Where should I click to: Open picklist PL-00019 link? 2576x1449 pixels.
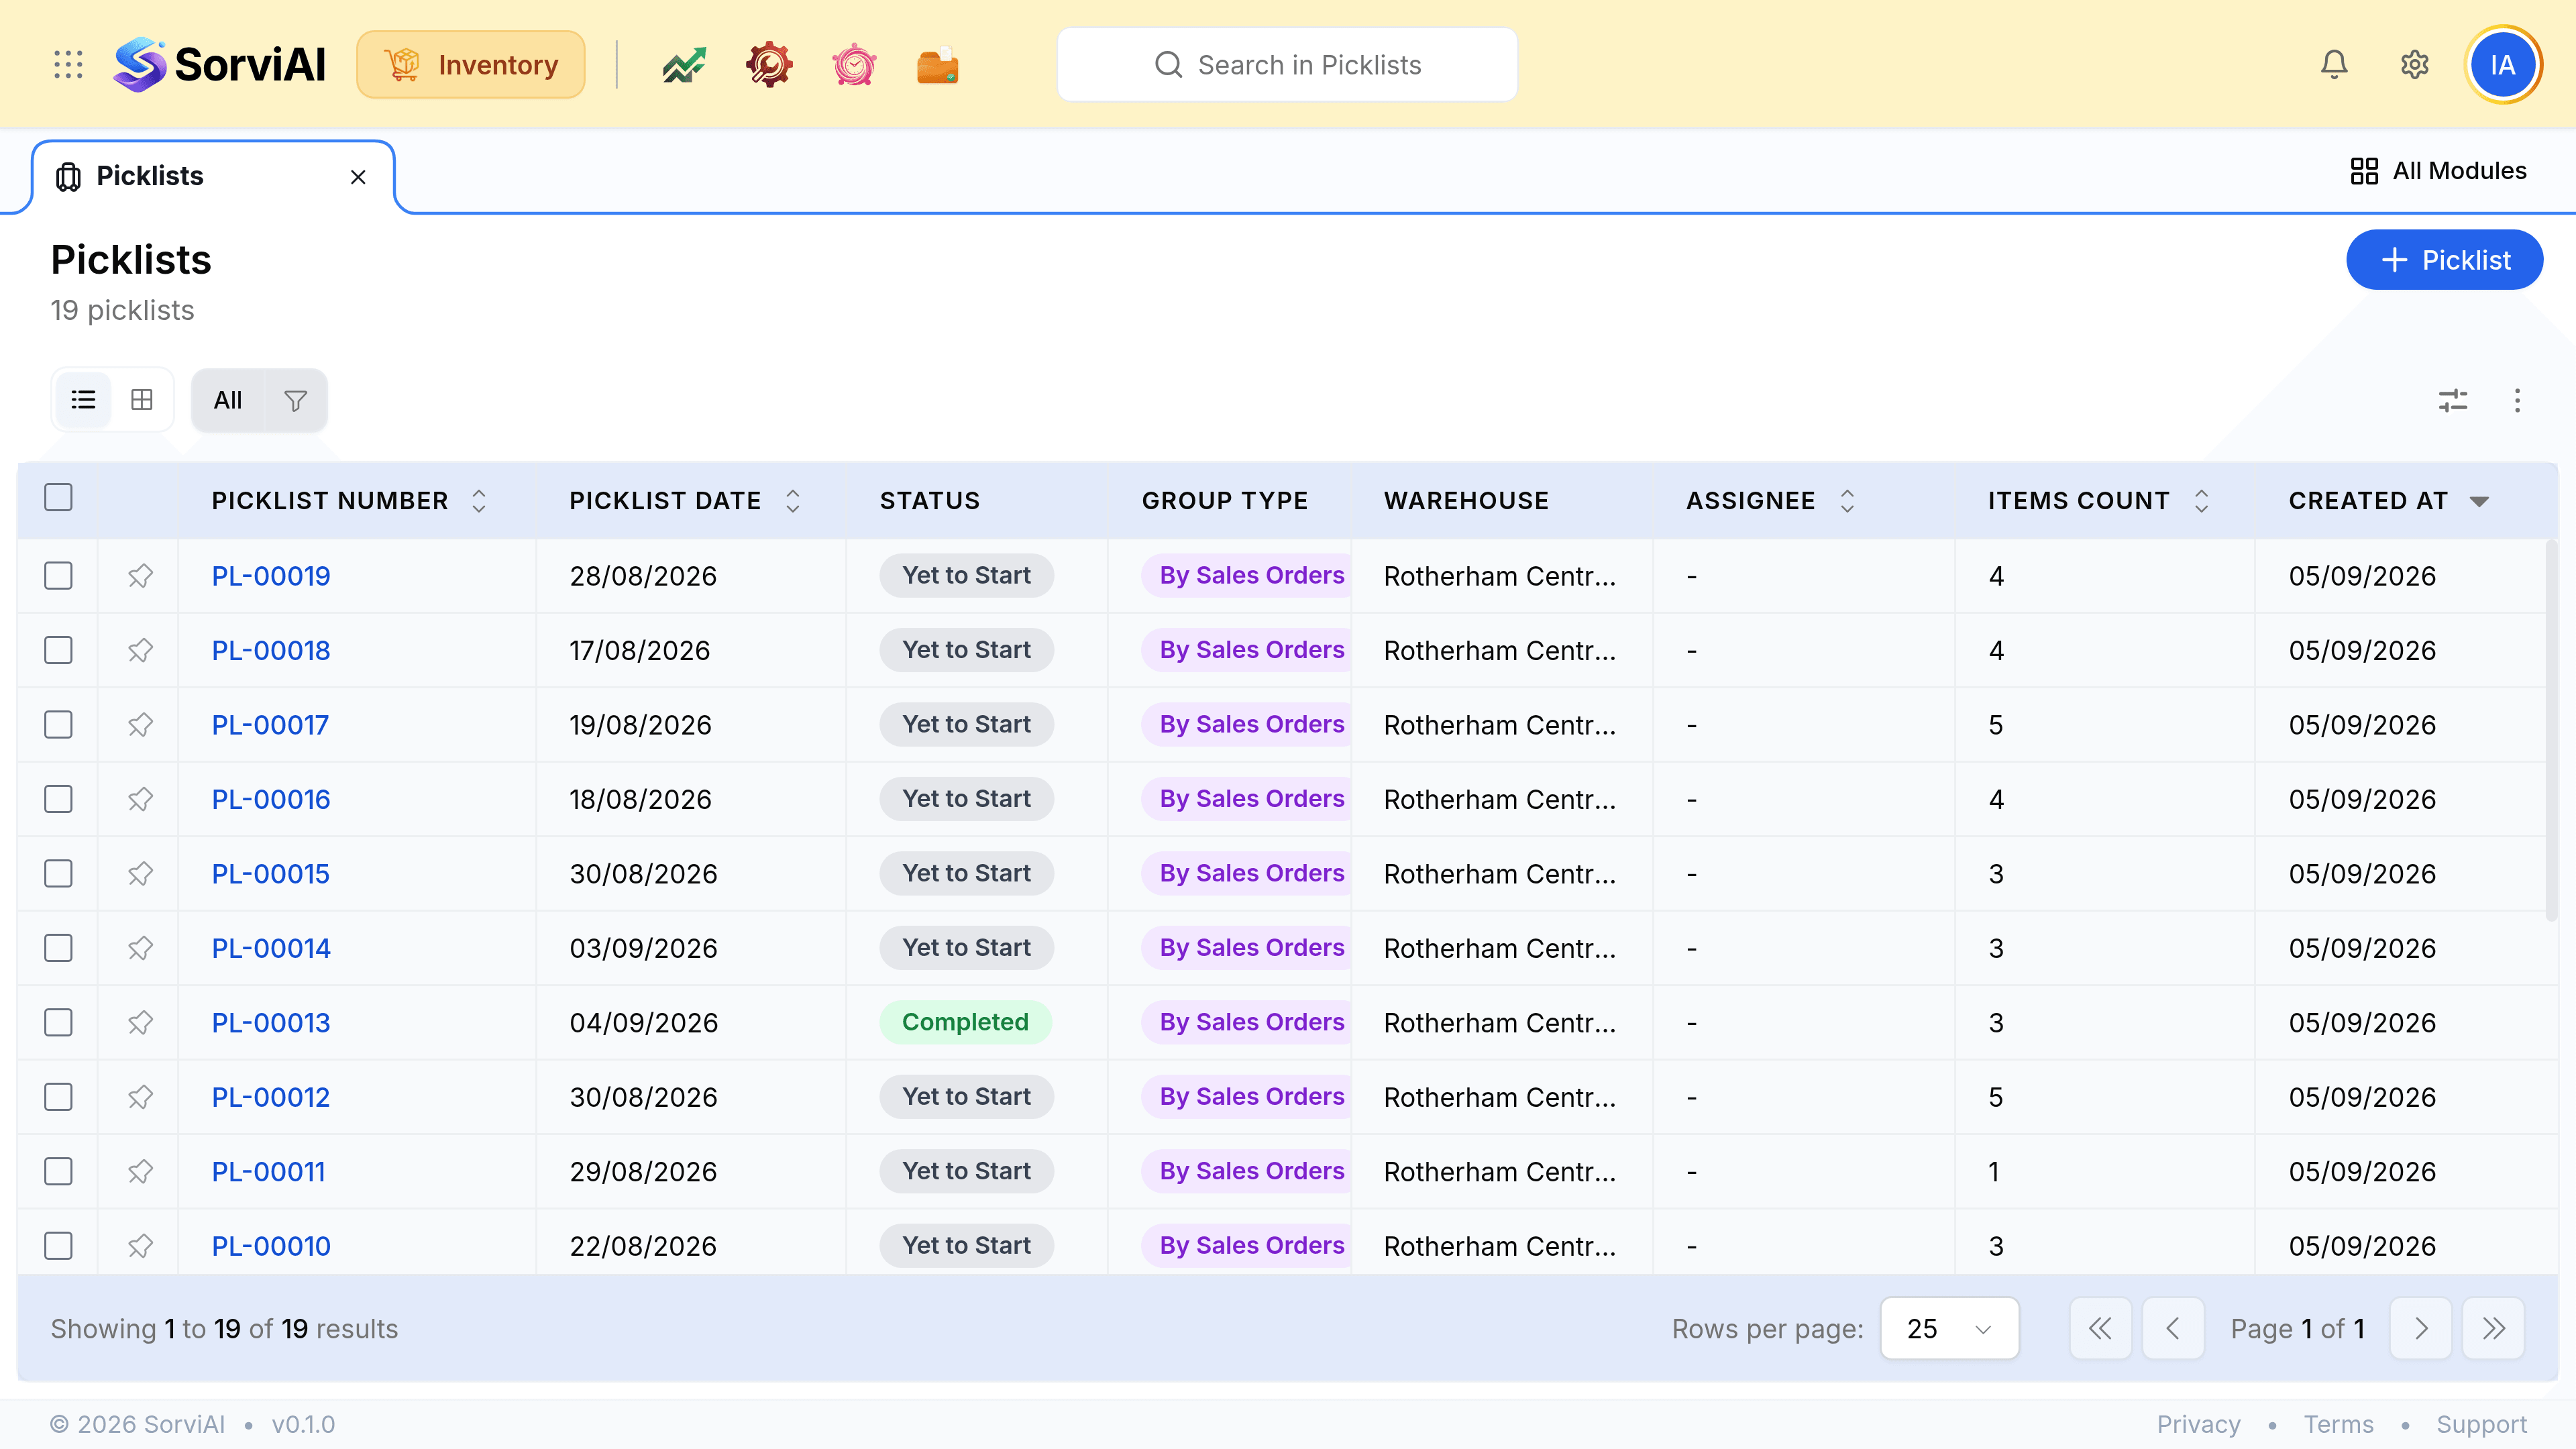tap(271, 576)
